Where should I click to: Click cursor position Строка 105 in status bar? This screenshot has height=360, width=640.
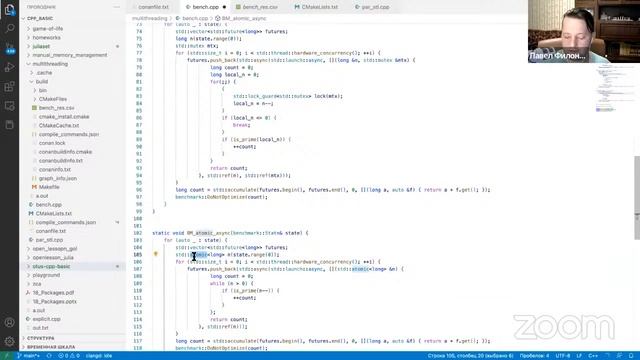[470, 356]
